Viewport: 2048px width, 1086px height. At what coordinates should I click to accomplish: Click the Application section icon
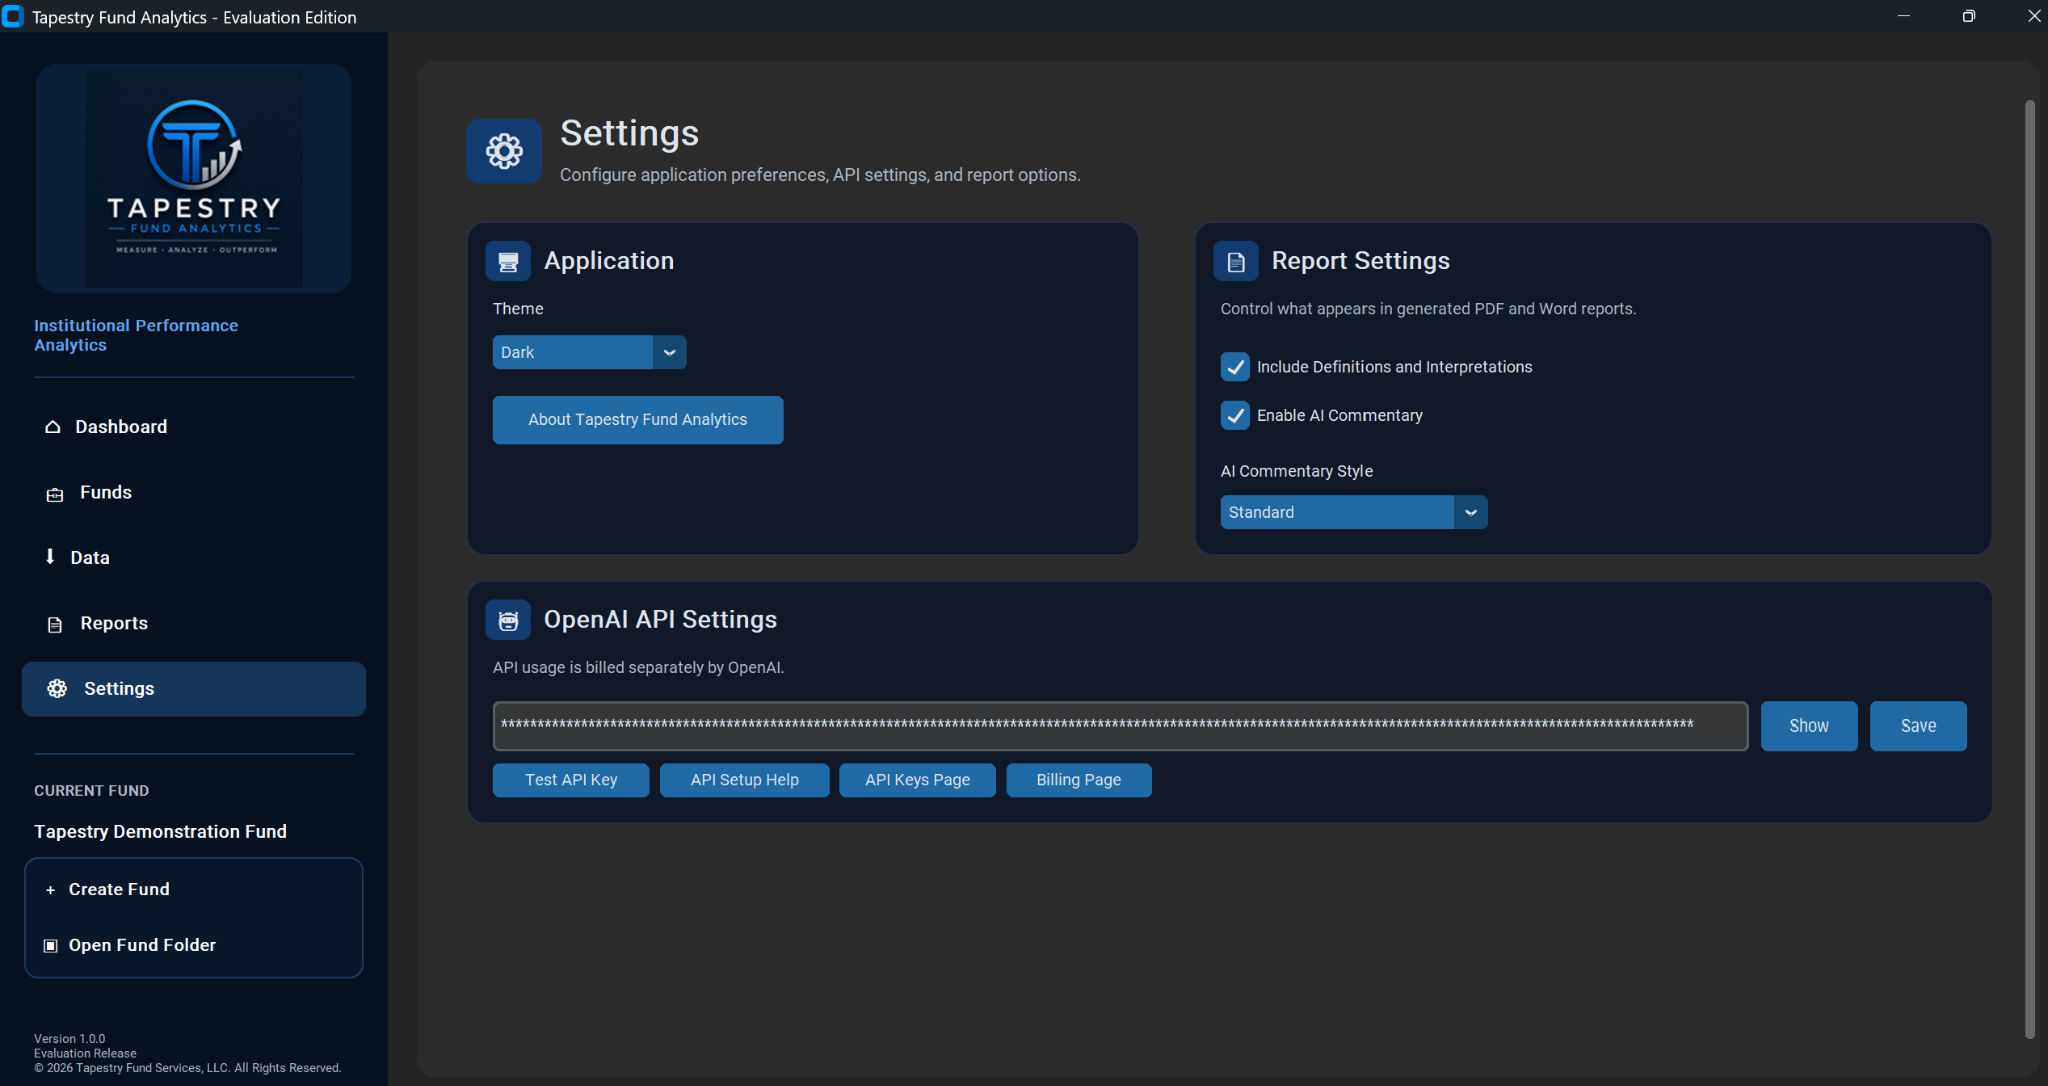click(508, 261)
